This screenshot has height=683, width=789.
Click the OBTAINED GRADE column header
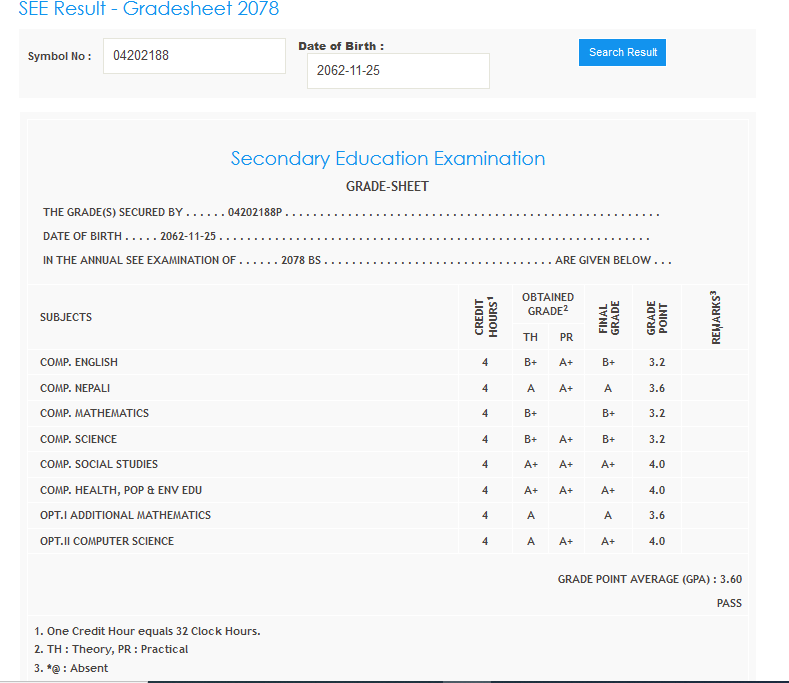click(547, 304)
